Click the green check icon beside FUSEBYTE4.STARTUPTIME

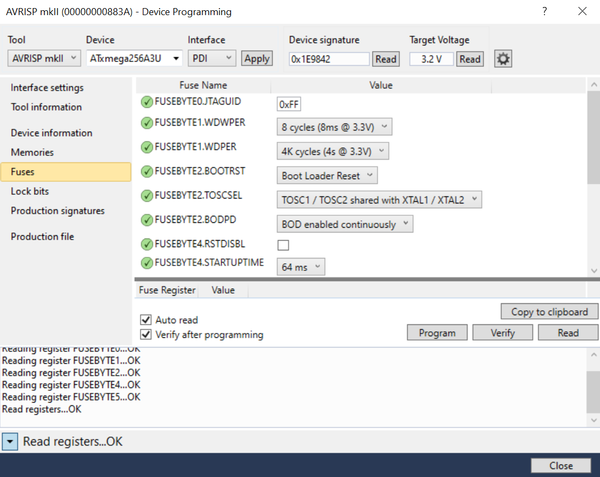147,263
